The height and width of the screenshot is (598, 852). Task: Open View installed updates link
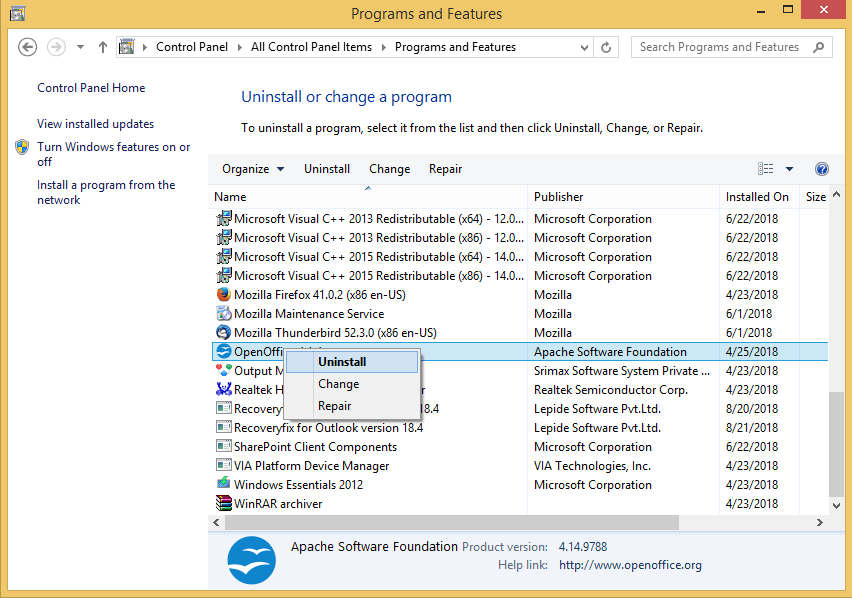(96, 124)
